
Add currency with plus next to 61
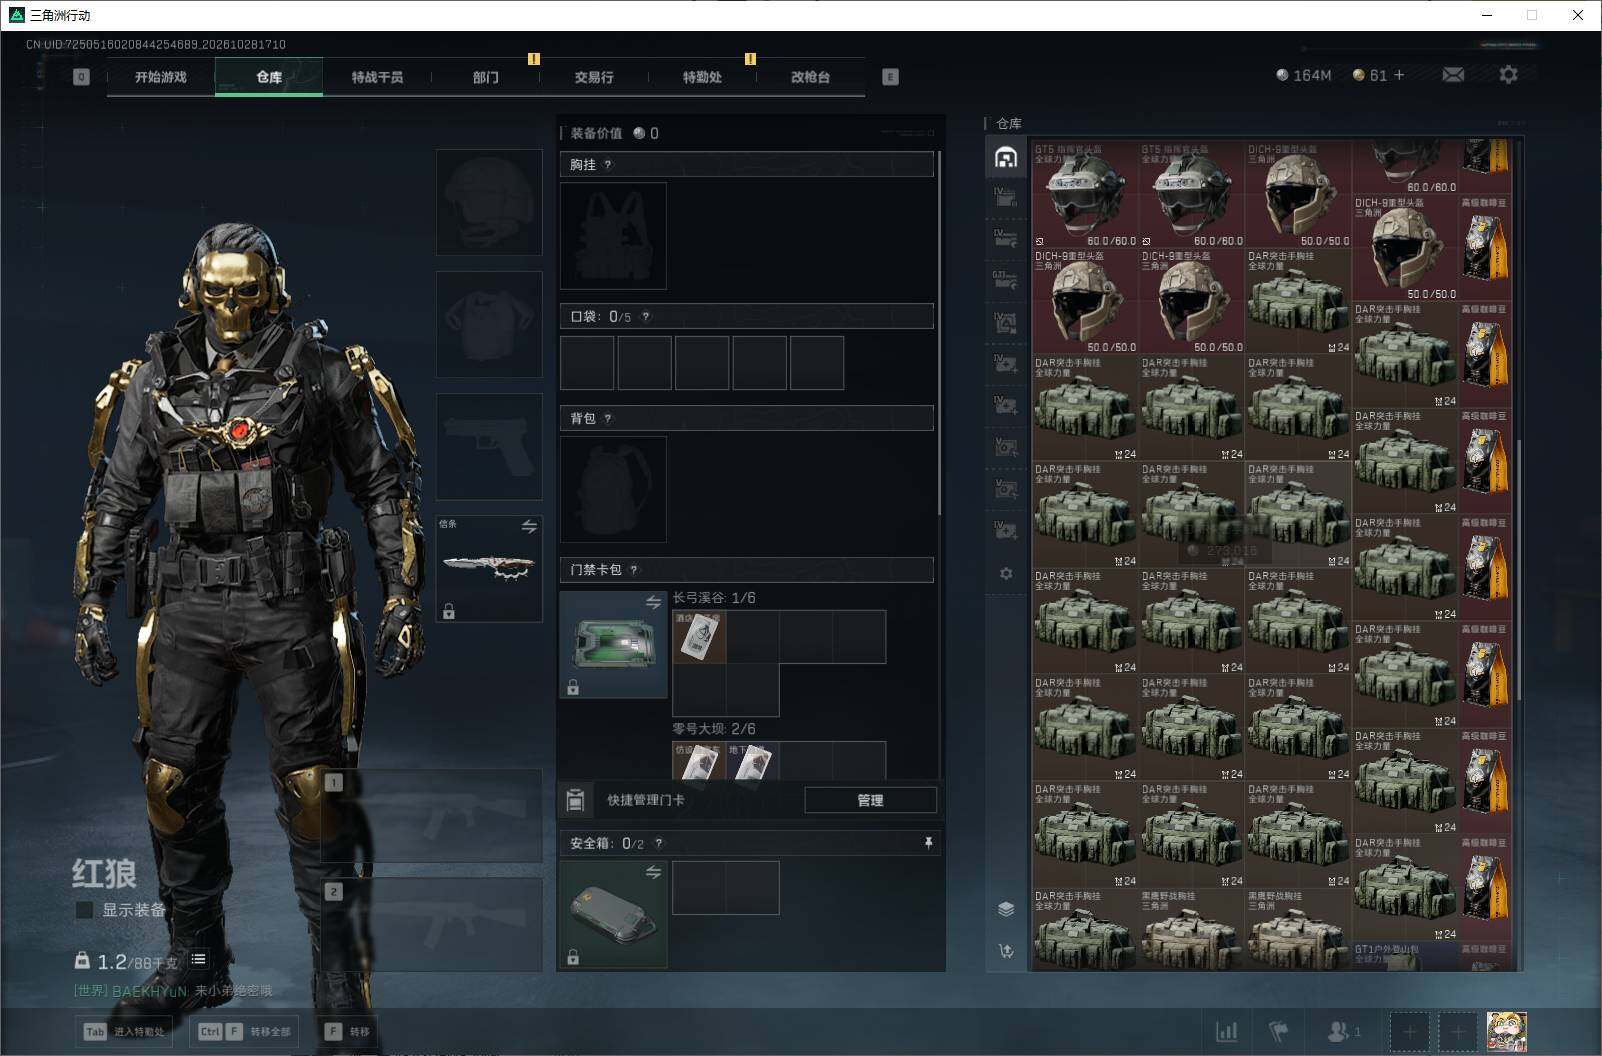[1398, 75]
